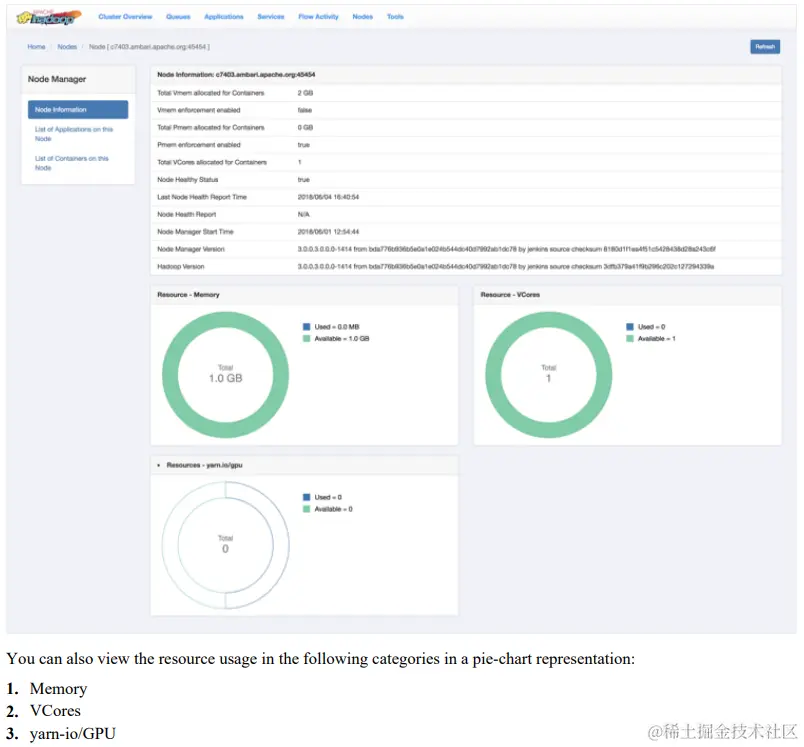Click 'Node Health Report' row label

(186, 214)
